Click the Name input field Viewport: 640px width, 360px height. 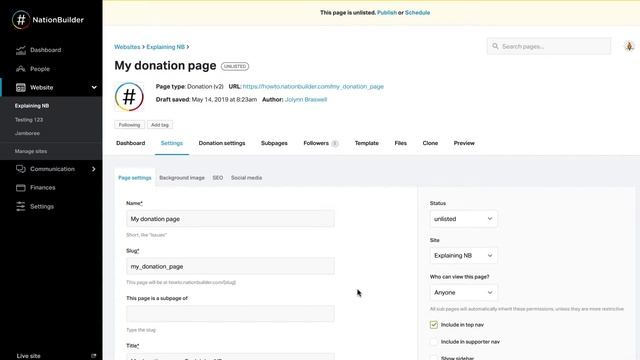point(230,219)
